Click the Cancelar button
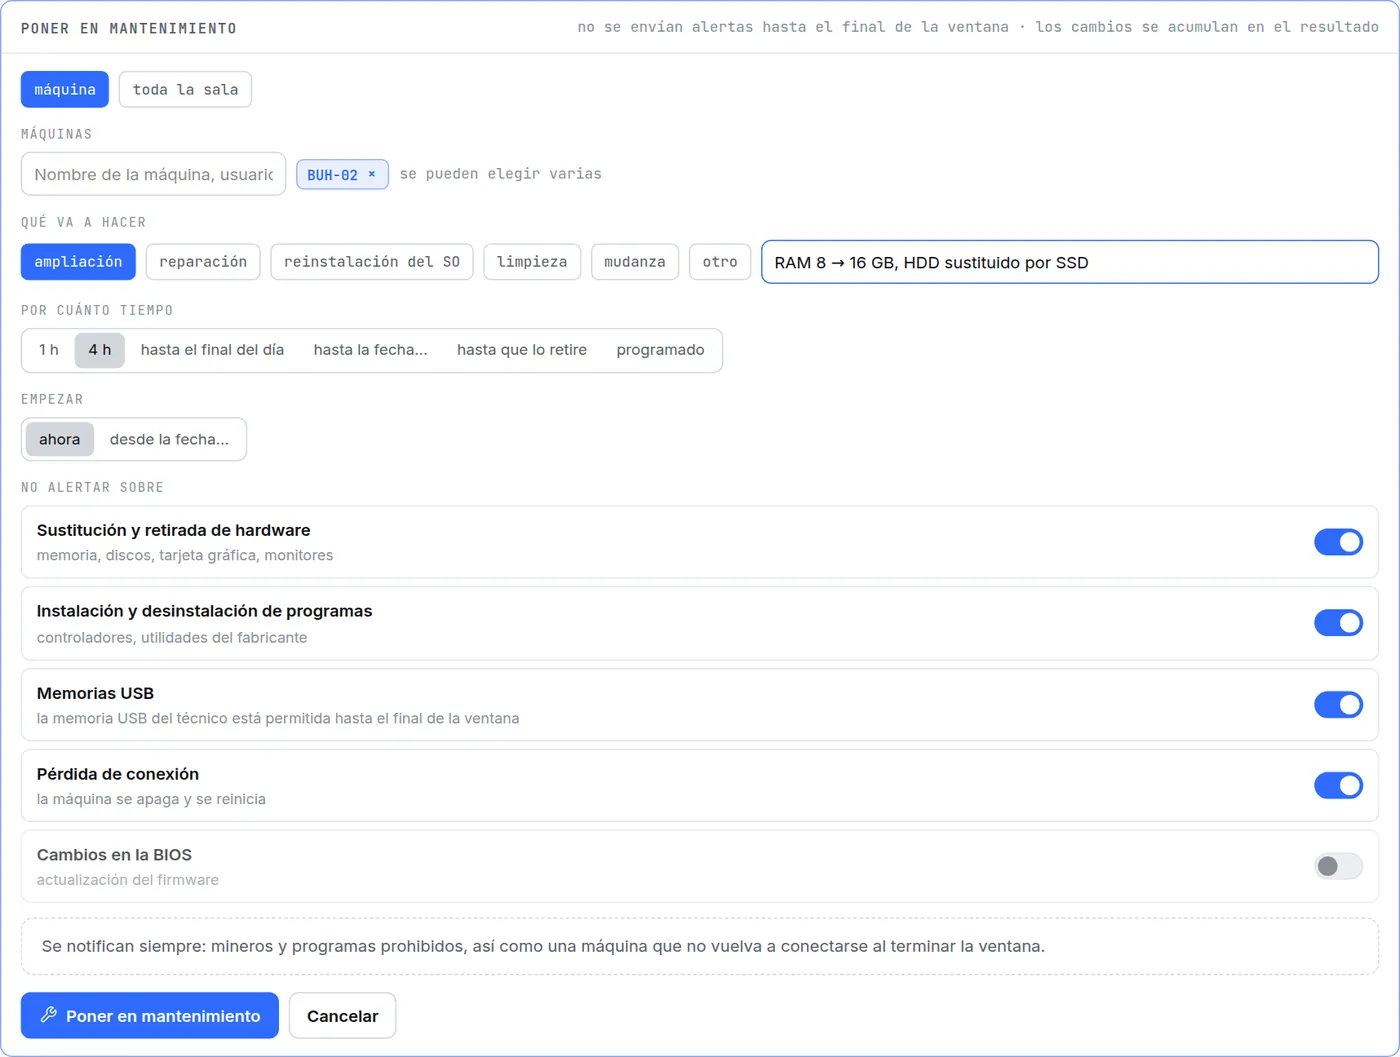 tap(342, 1015)
